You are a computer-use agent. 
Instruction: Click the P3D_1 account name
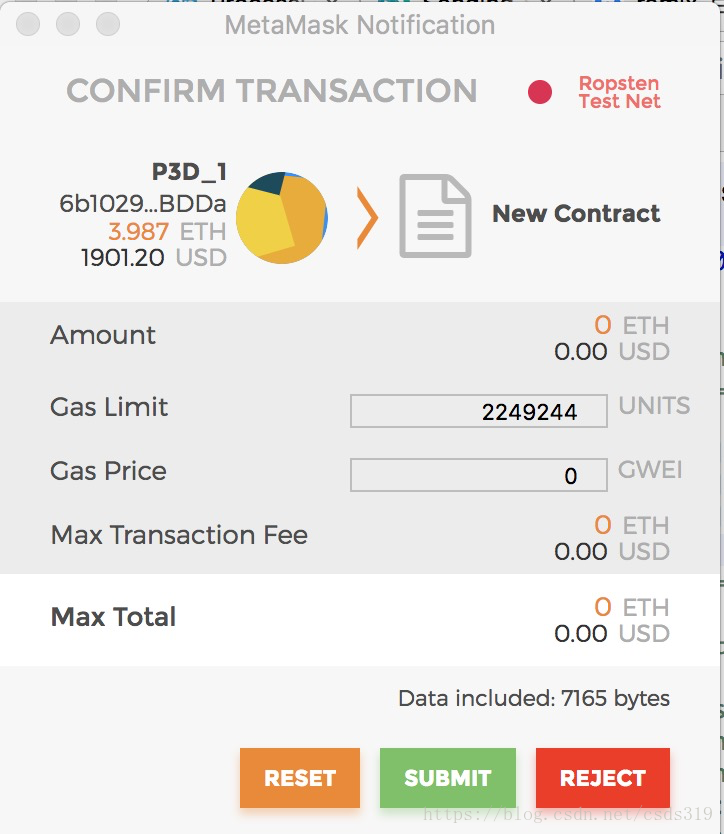pos(189,172)
